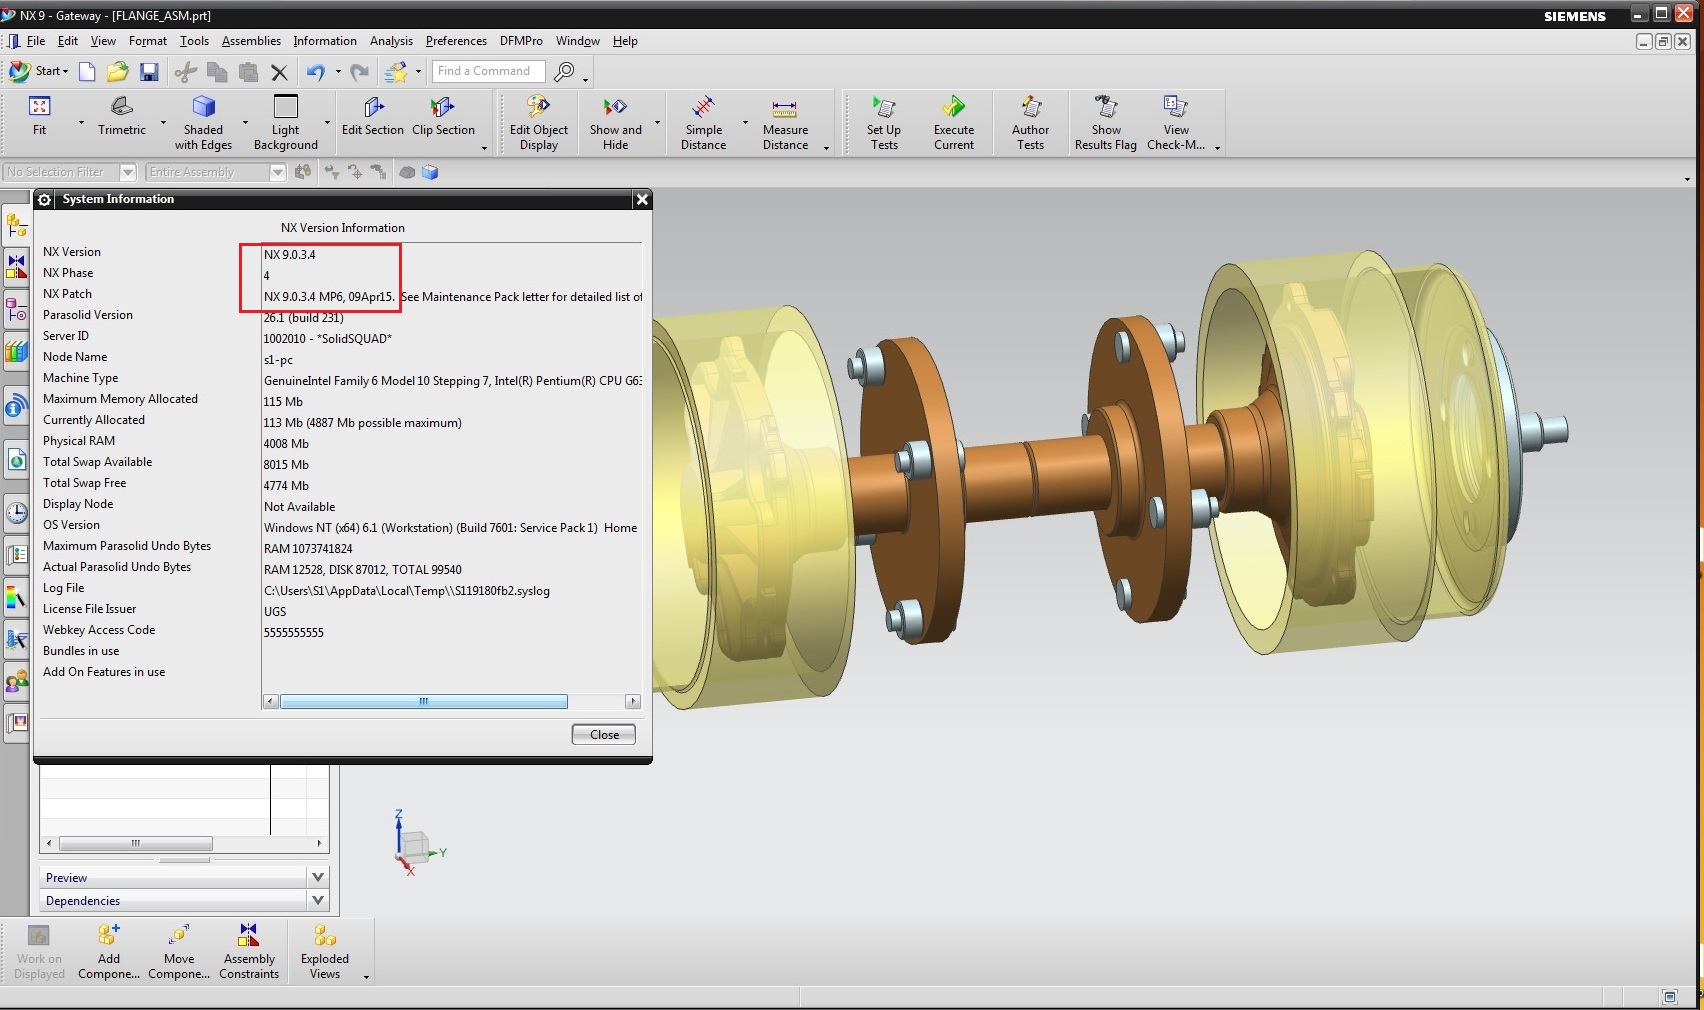Redo with the gray arrow icon
The image size is (1704, 1010).
[x=360, y=72]
